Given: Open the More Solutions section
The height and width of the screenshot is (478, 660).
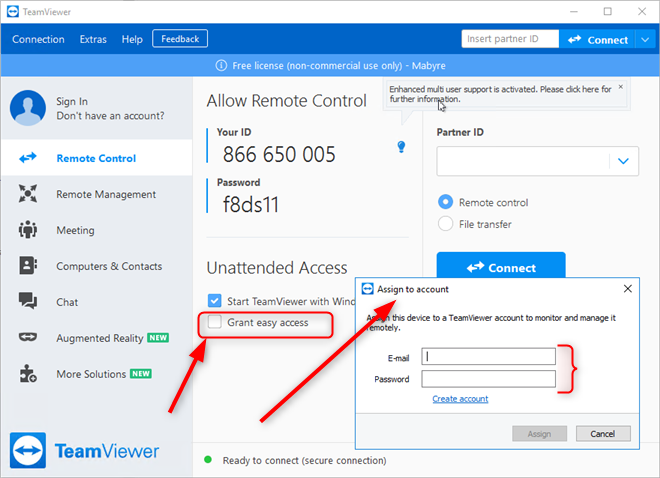Looking at the screenshot, I should [96, 374].
